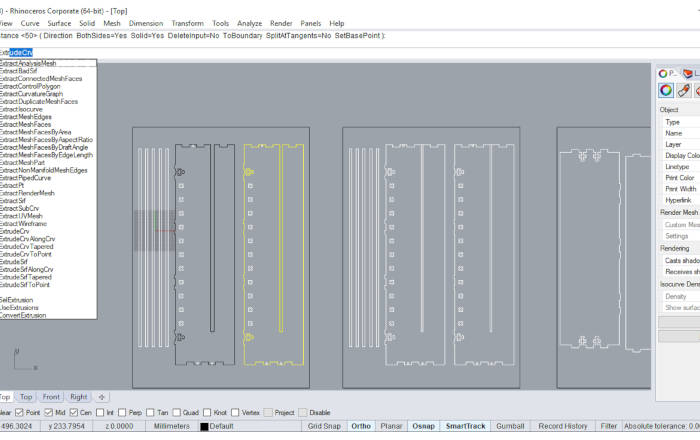Click the SetBasePoint command option

coord(357,36)
